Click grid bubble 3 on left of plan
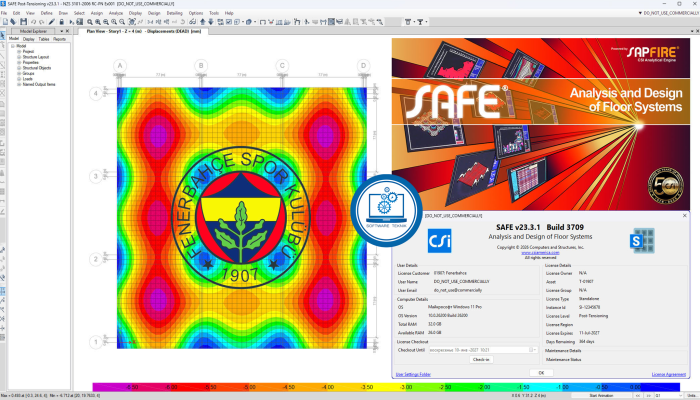 [96, 176]
